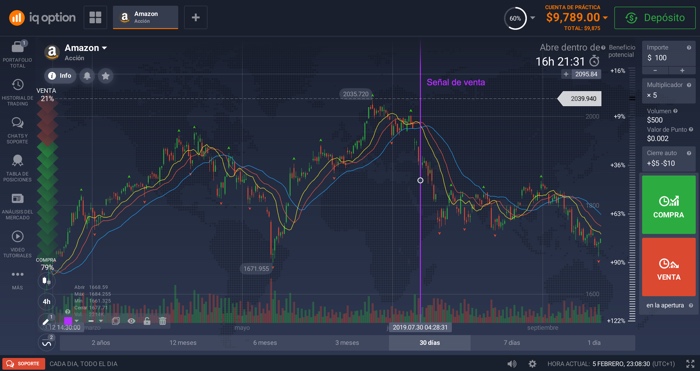Click the Más three-dots sidebar item
Viewport: 700px width, 371px height.
[x=17, y=279]
